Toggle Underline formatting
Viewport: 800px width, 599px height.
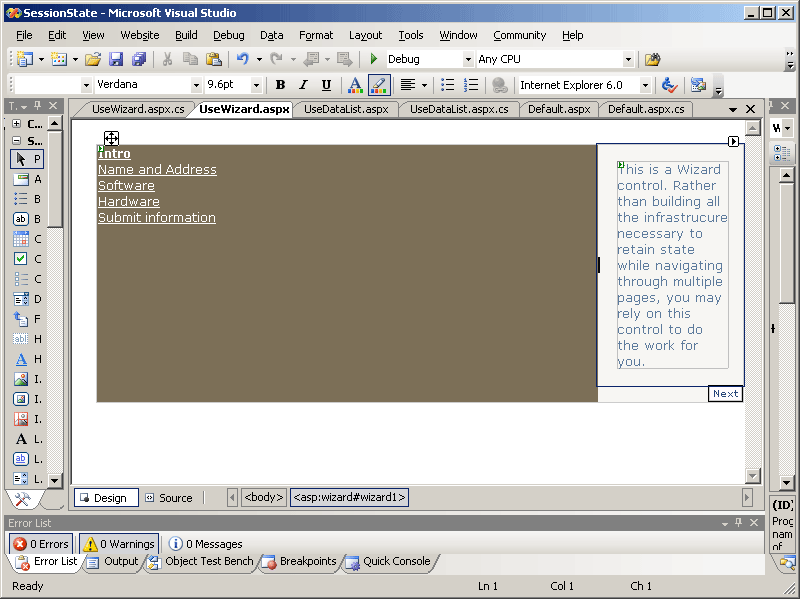(x=326, y=85)
